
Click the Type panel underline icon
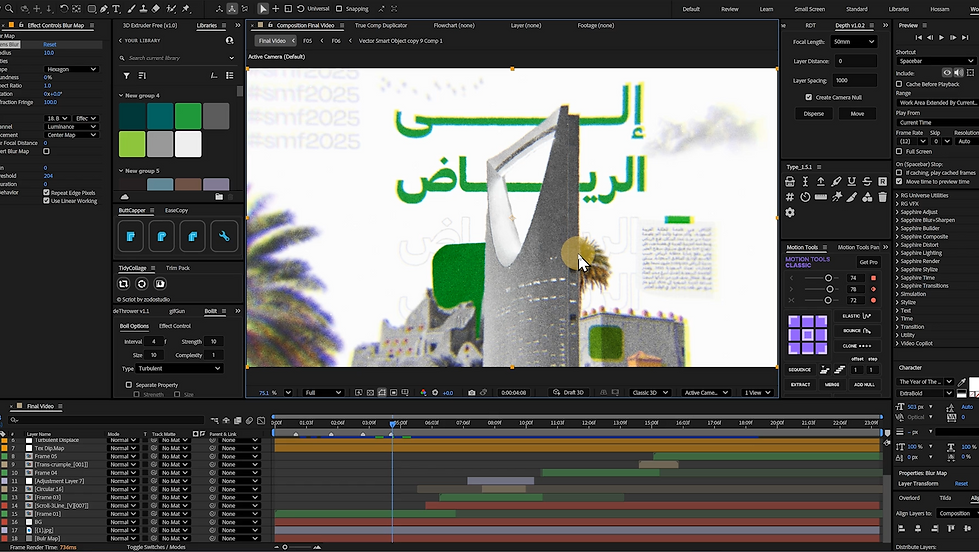click(x=852, y=182)
